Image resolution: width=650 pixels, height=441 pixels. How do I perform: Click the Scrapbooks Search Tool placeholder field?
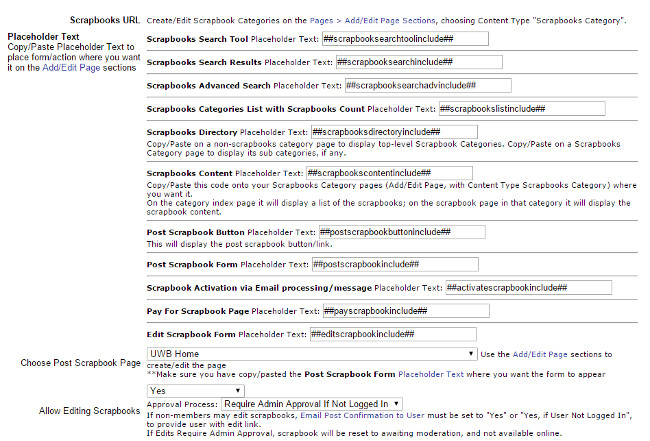click(x=405, y=39)
